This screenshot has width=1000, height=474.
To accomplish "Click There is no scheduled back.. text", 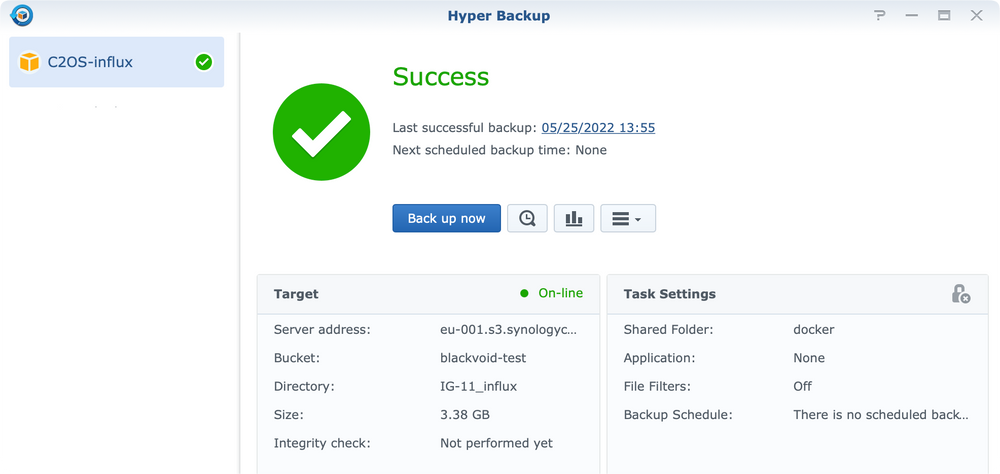I will coord(881,415).
